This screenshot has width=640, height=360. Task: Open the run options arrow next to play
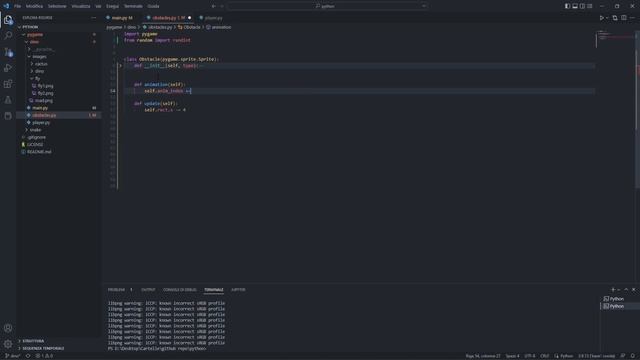point(607,18)
